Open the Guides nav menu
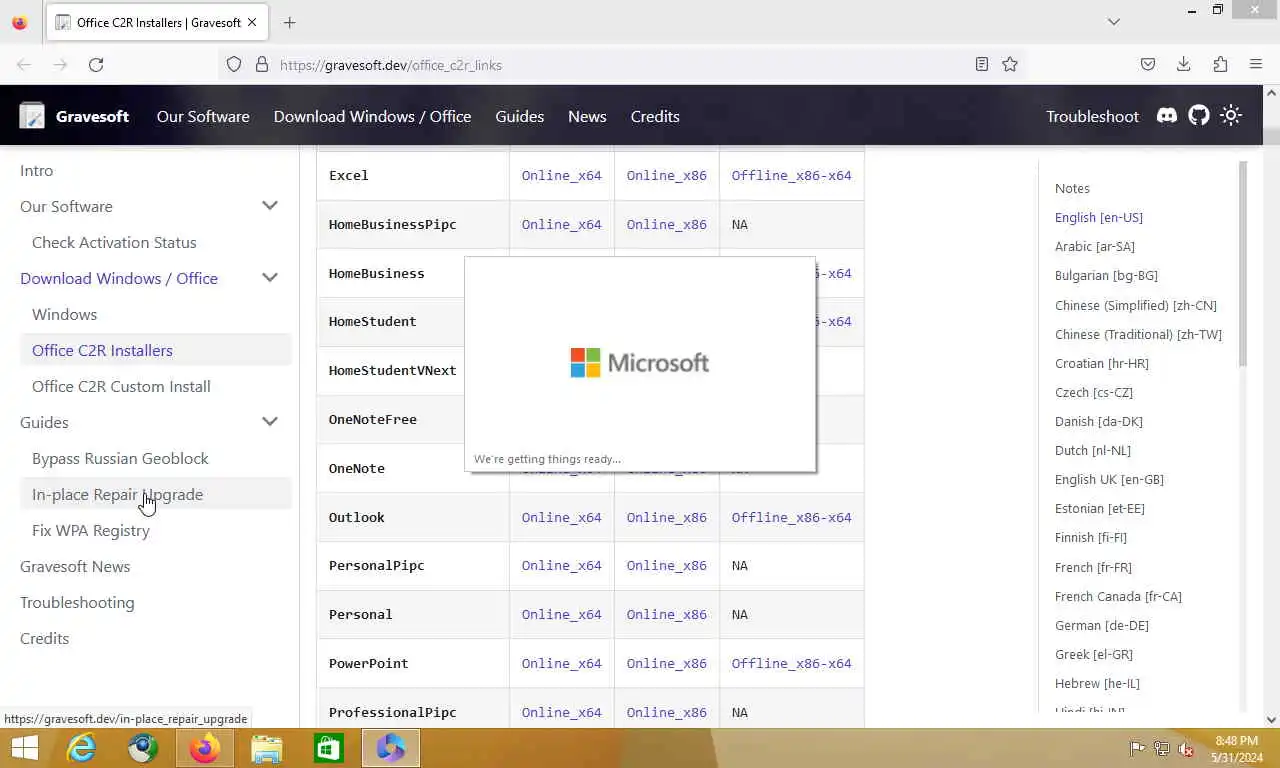 (x=520, y=116)
